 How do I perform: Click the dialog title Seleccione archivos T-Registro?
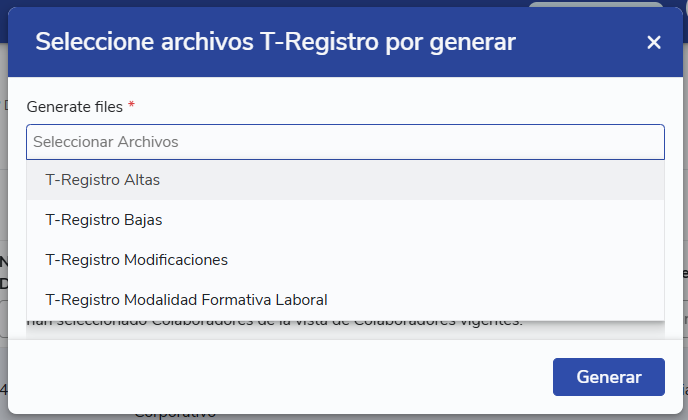275,42
